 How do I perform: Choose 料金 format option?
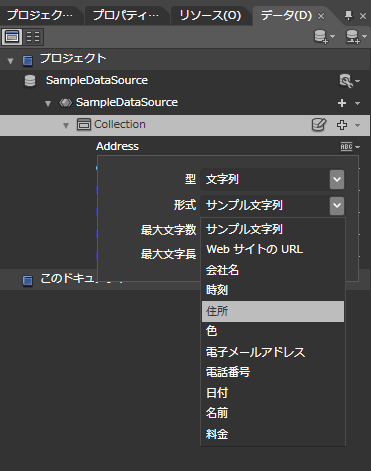click(273, 434)
